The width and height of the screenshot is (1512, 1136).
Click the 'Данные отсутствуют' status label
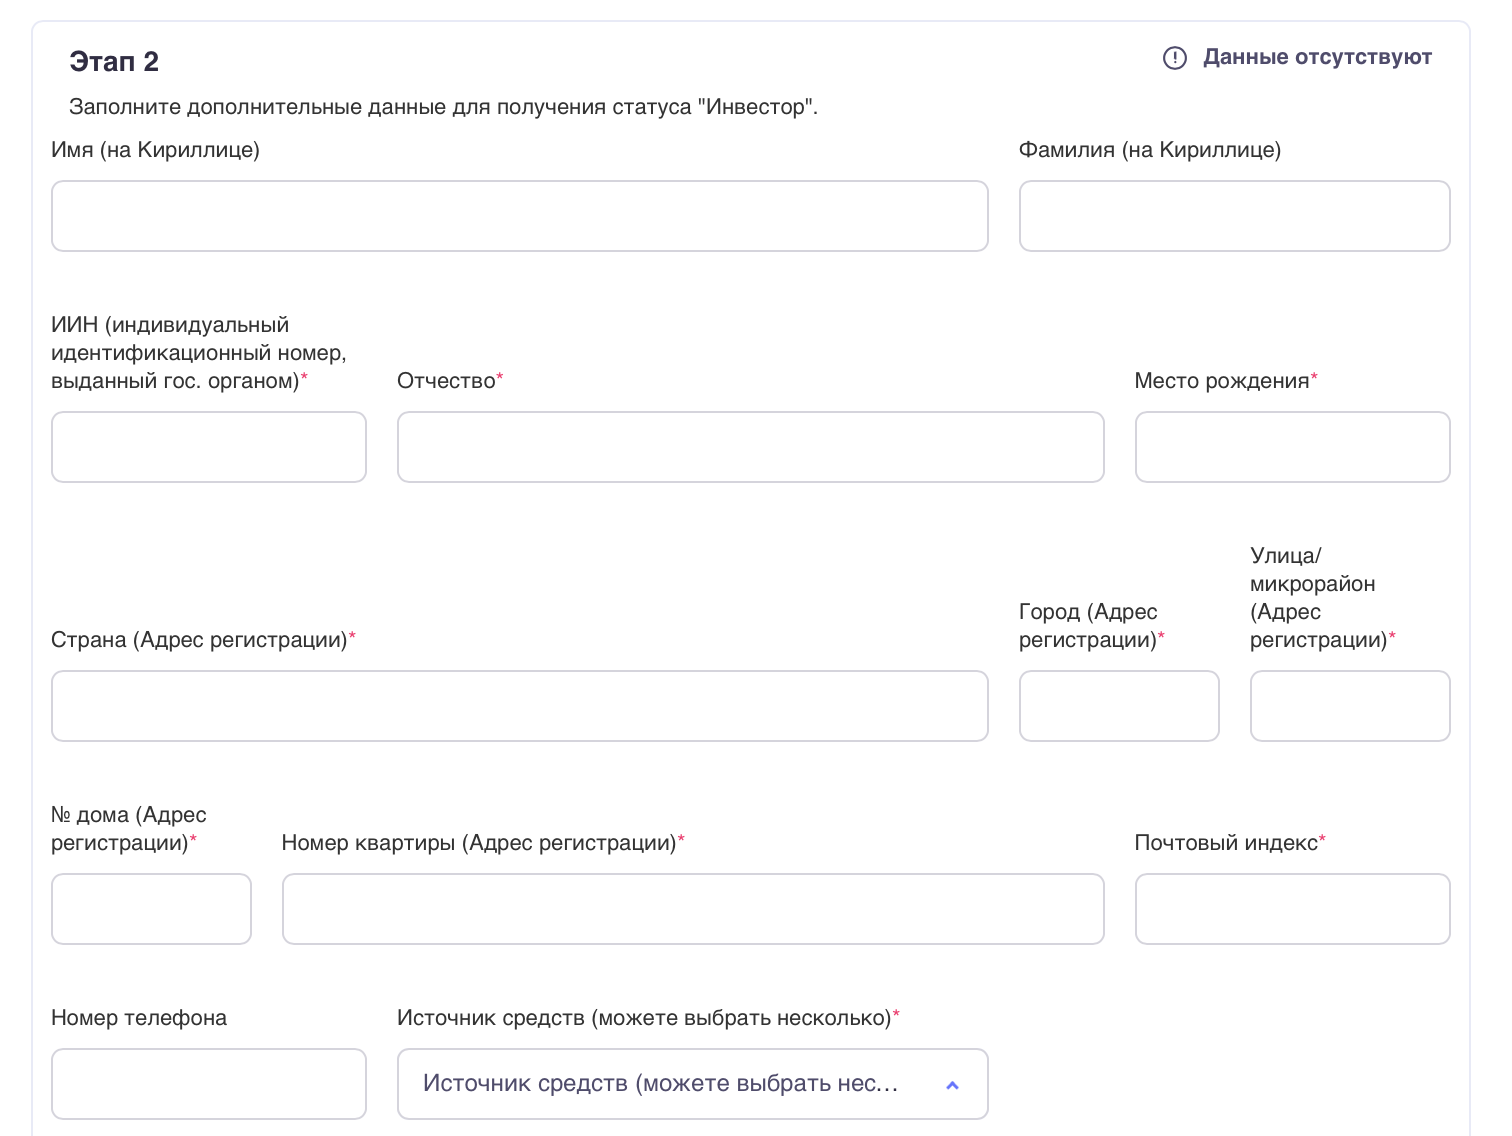click(1316, 58)
